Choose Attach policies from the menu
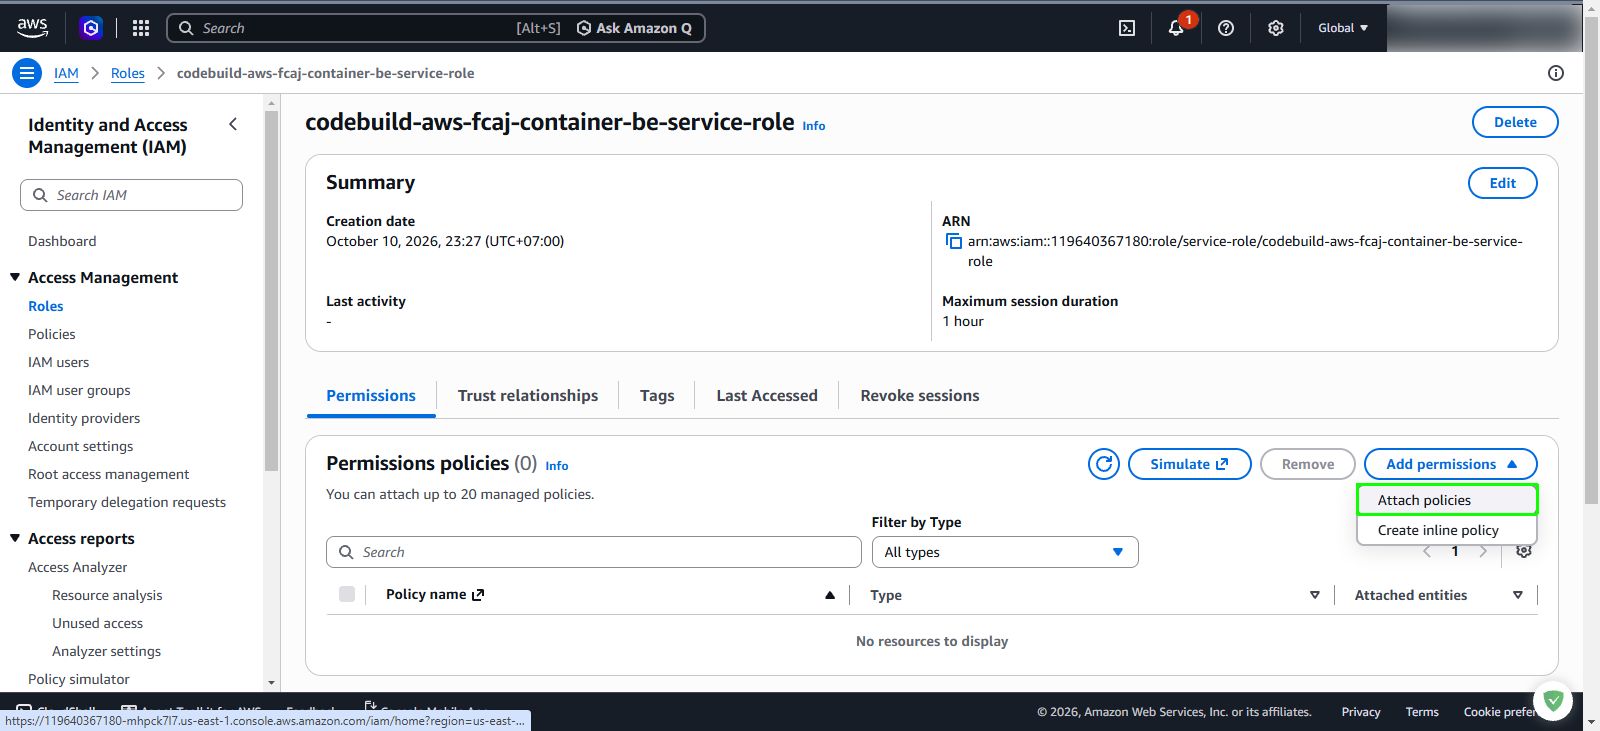Viewport: 1600px width, 731px height. coord(1447,500)
